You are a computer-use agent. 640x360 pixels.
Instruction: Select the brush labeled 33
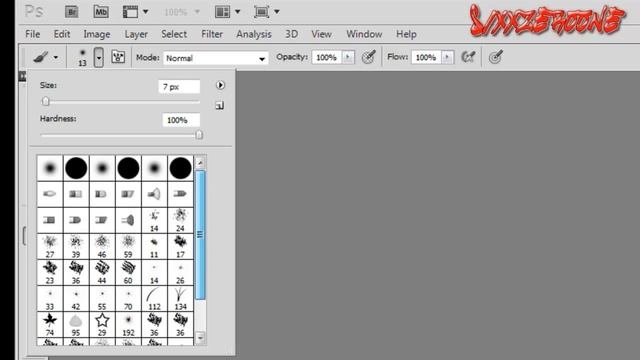pos(50,299)
